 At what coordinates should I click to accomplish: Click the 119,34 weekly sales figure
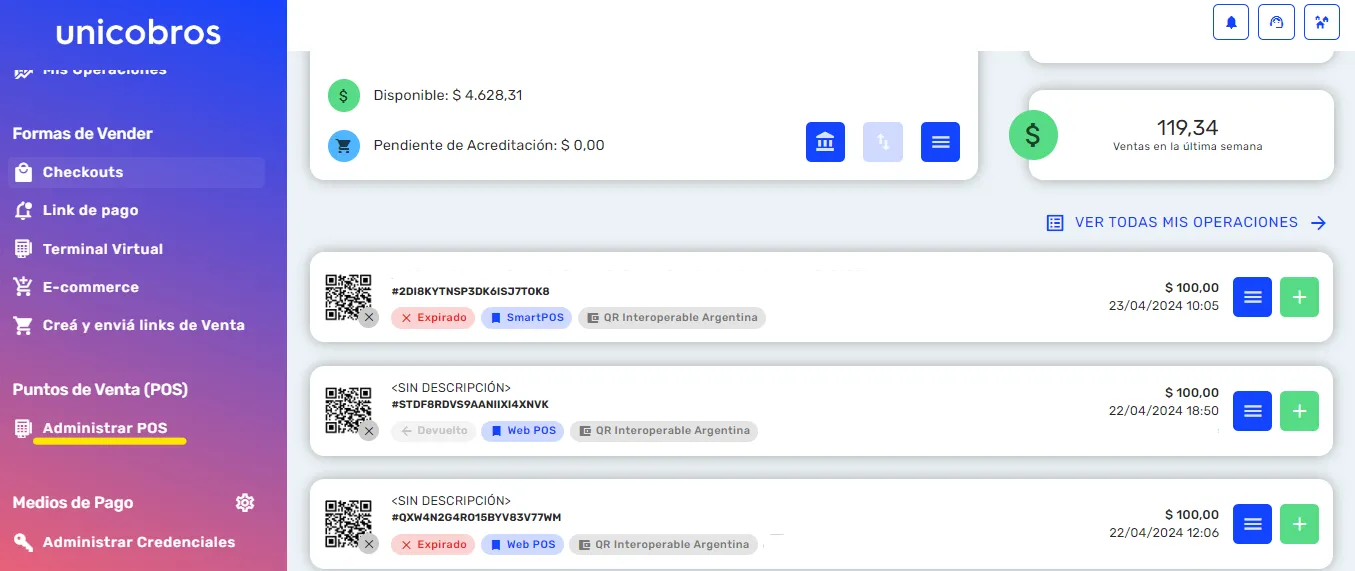(1187, 127)
